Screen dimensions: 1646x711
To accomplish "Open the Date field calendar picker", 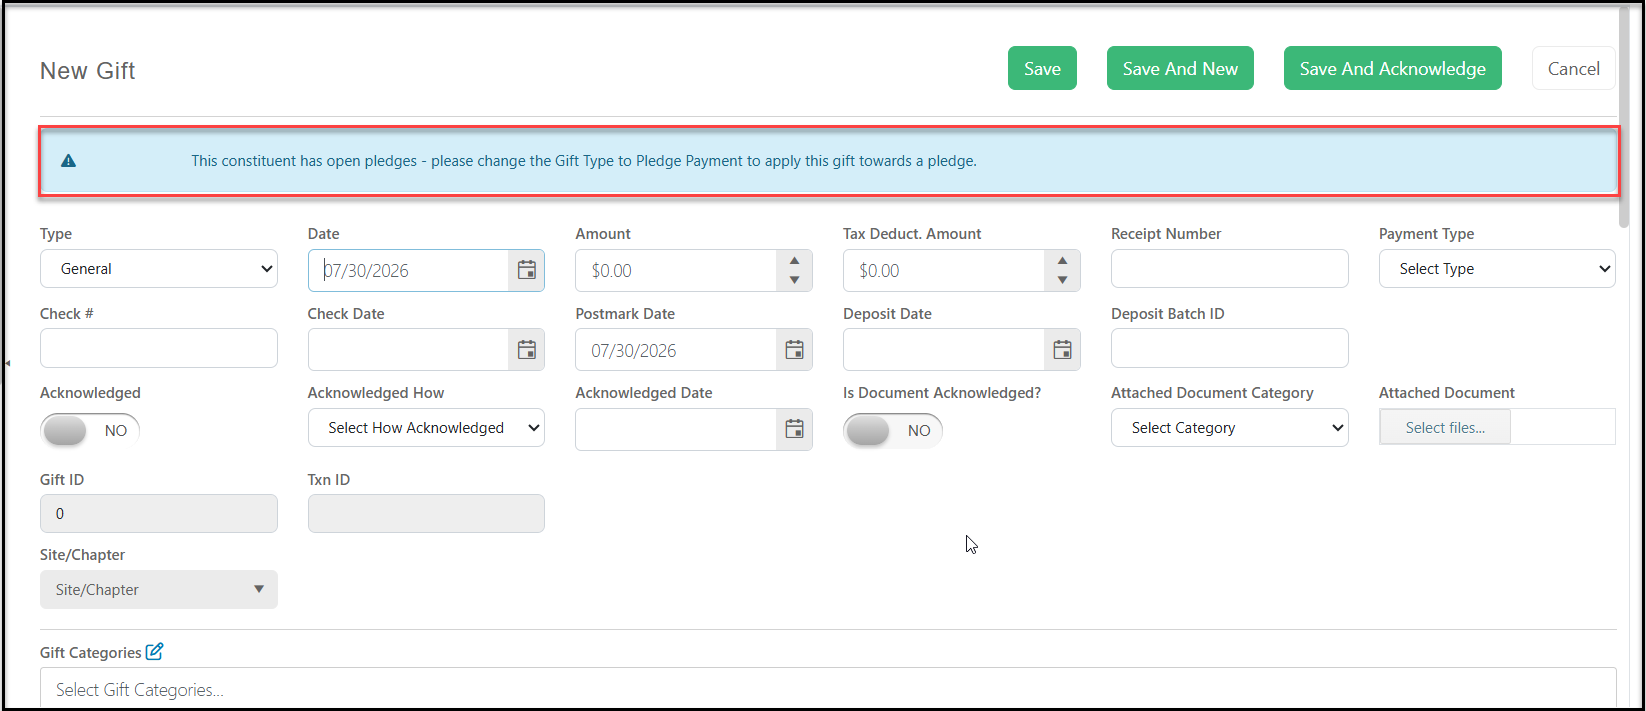I will pyautogui.click(x=526, y=270).
